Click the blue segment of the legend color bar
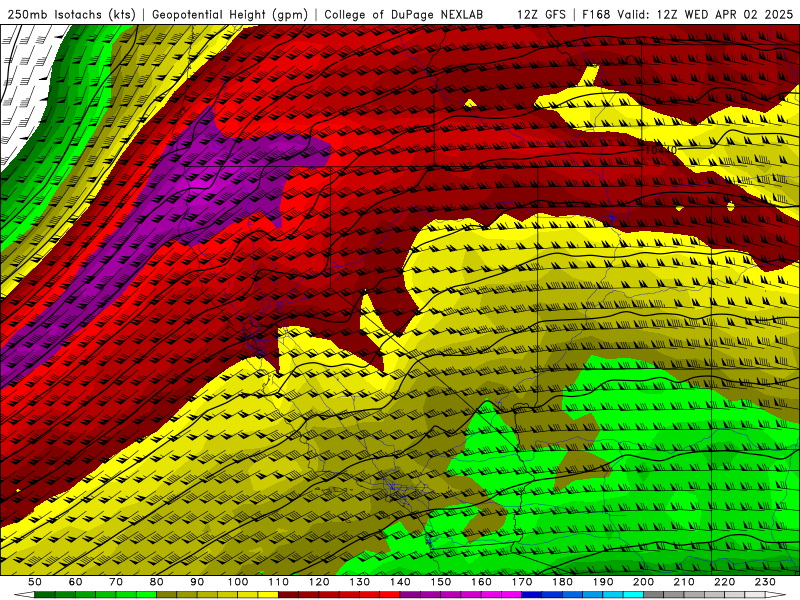The image size is (800, 600). 582,595
